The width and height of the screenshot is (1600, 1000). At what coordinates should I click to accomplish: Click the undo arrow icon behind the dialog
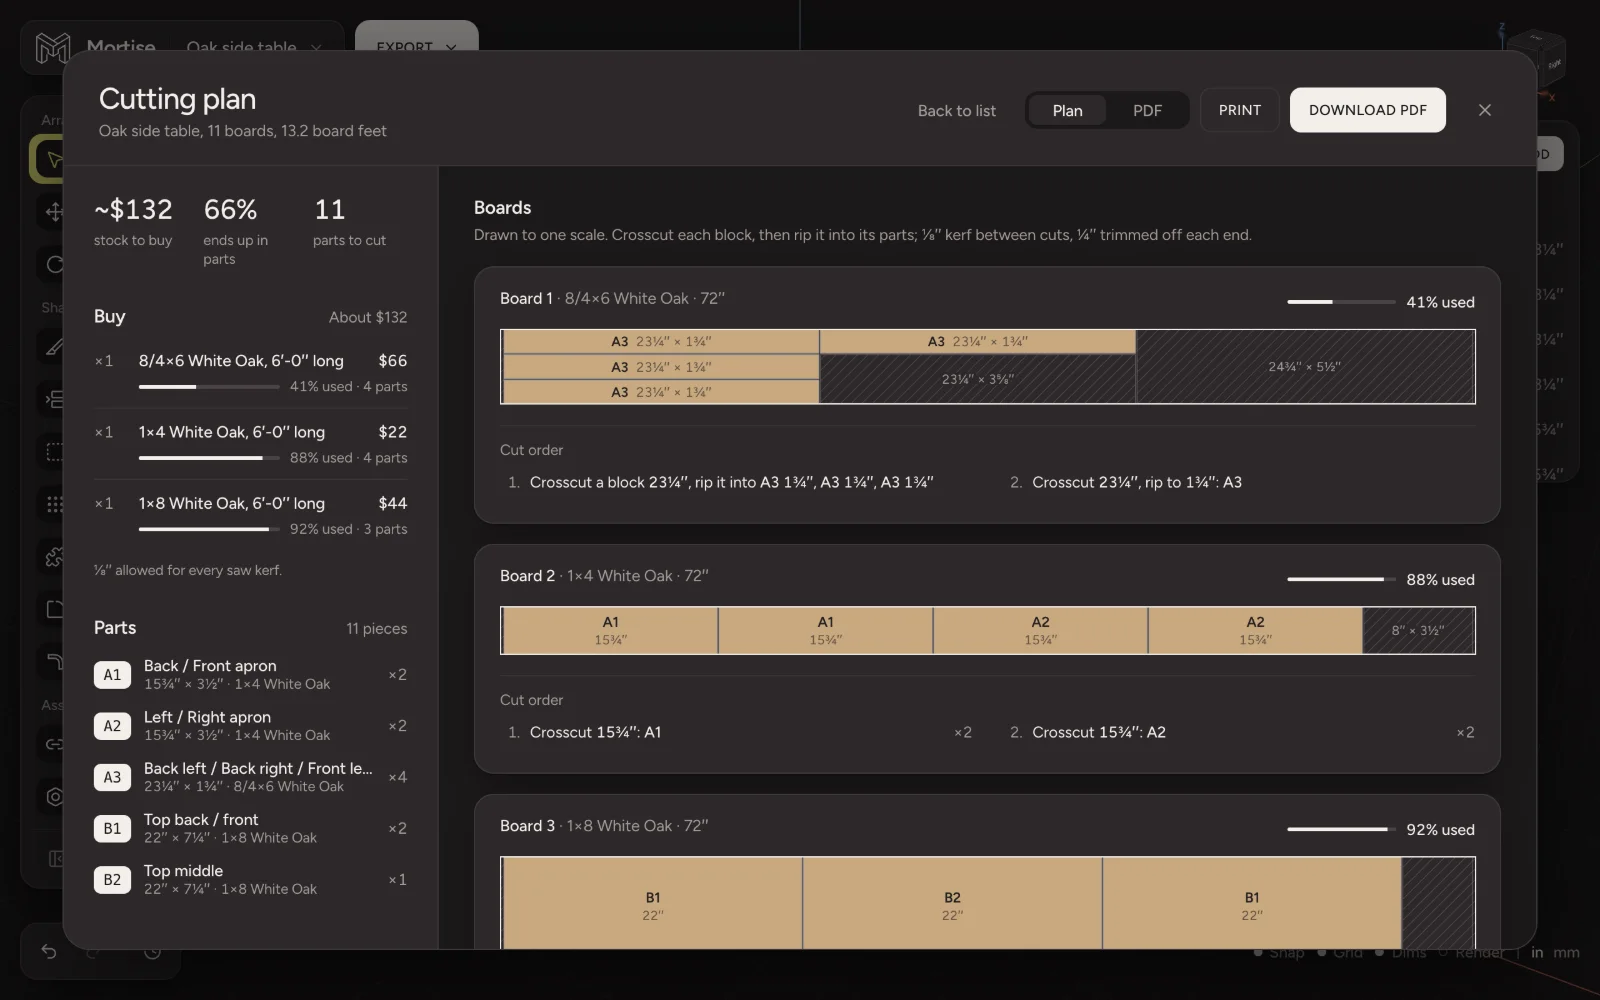tap(48, 951)
